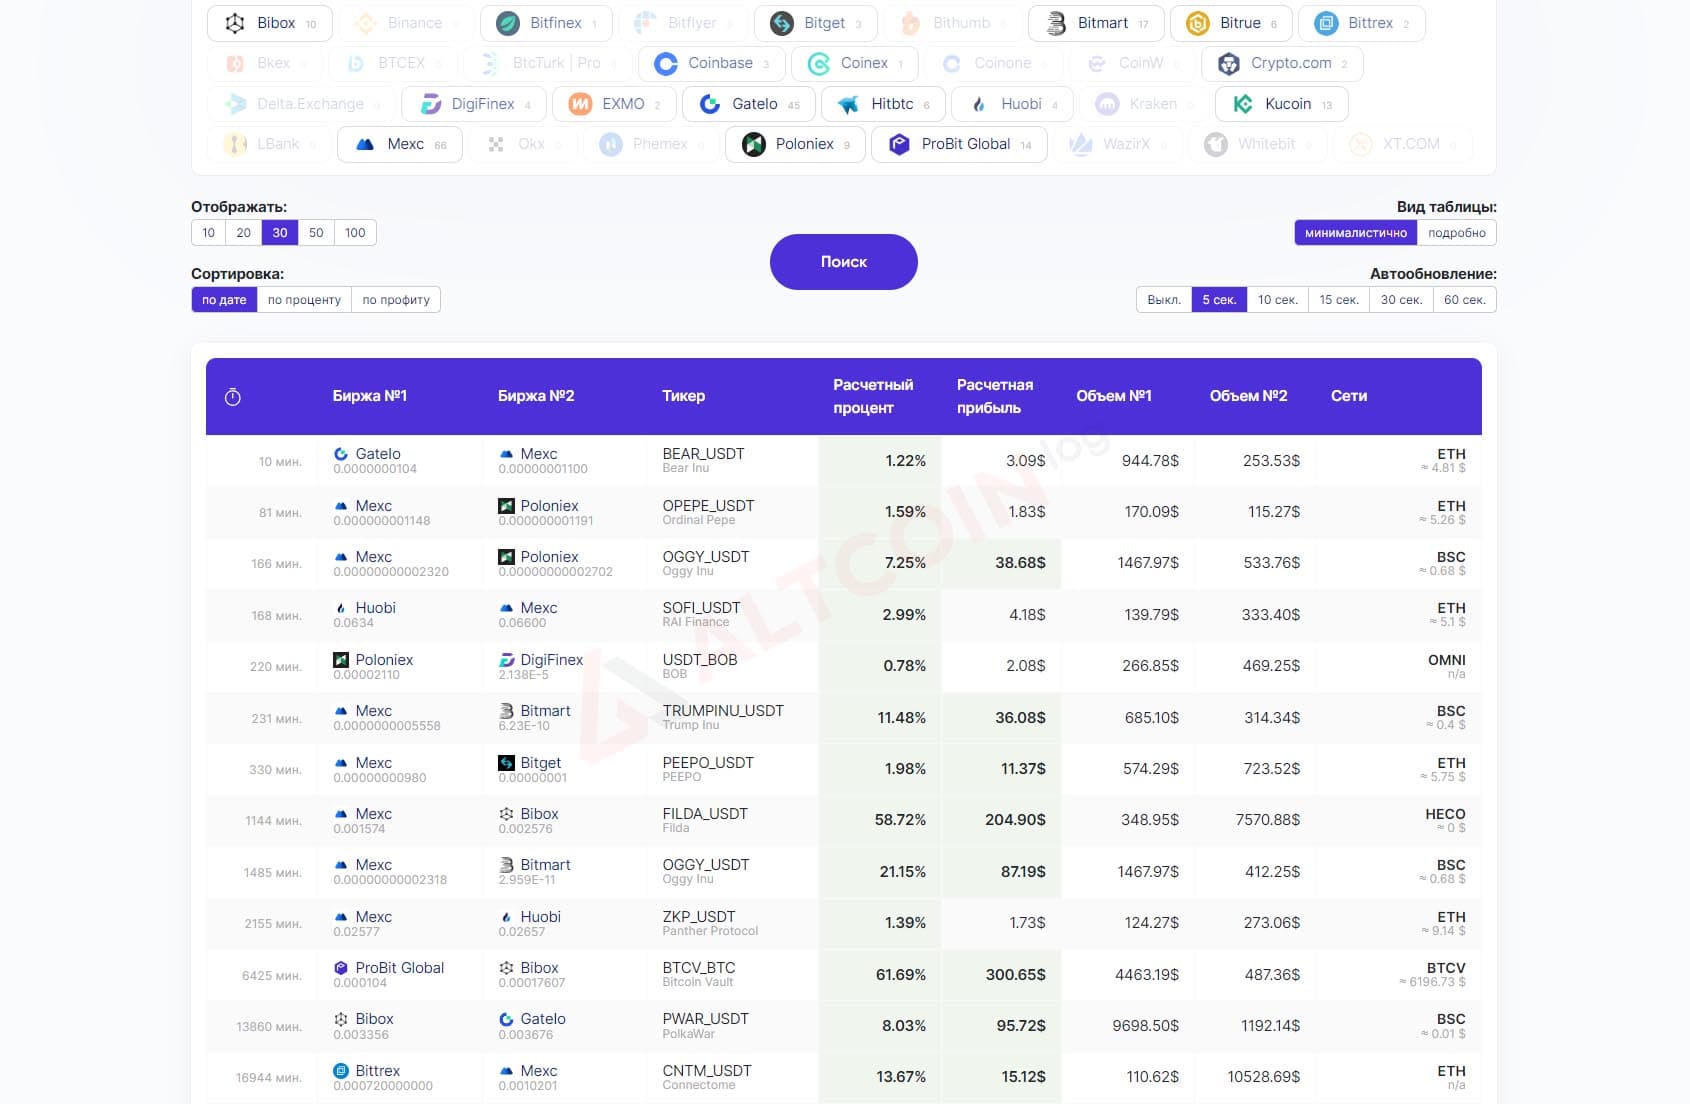Set display count to 50 rows
1690x1104 pixels.
point(316,233)
